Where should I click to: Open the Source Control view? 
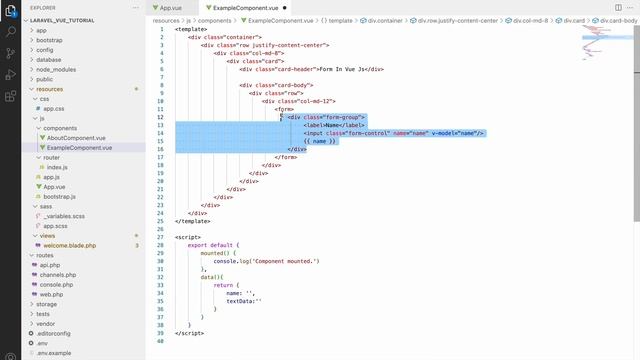click(x=11, y=53)
